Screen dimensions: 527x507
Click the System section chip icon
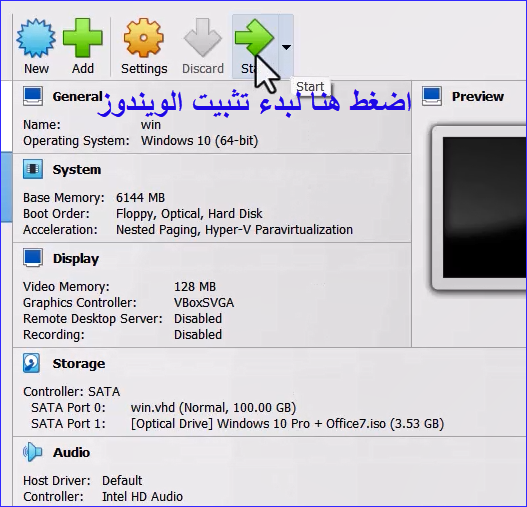33,169
